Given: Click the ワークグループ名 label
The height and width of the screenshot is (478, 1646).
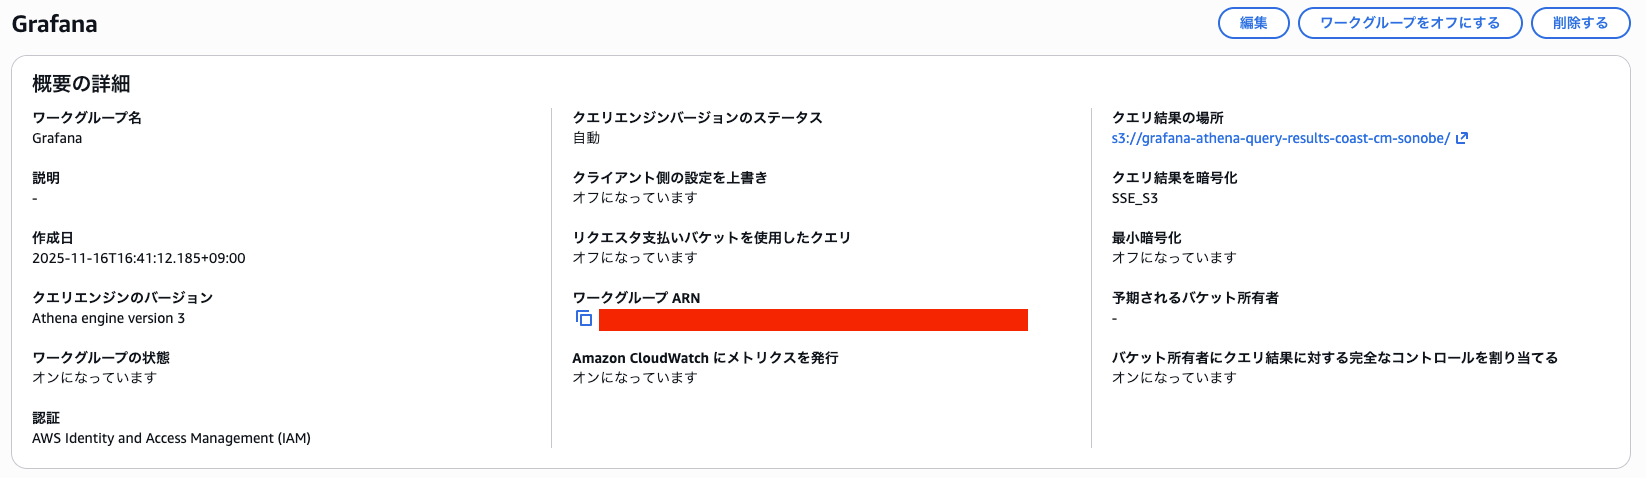Looking at the screenshot, I should [x=87, y=118].
